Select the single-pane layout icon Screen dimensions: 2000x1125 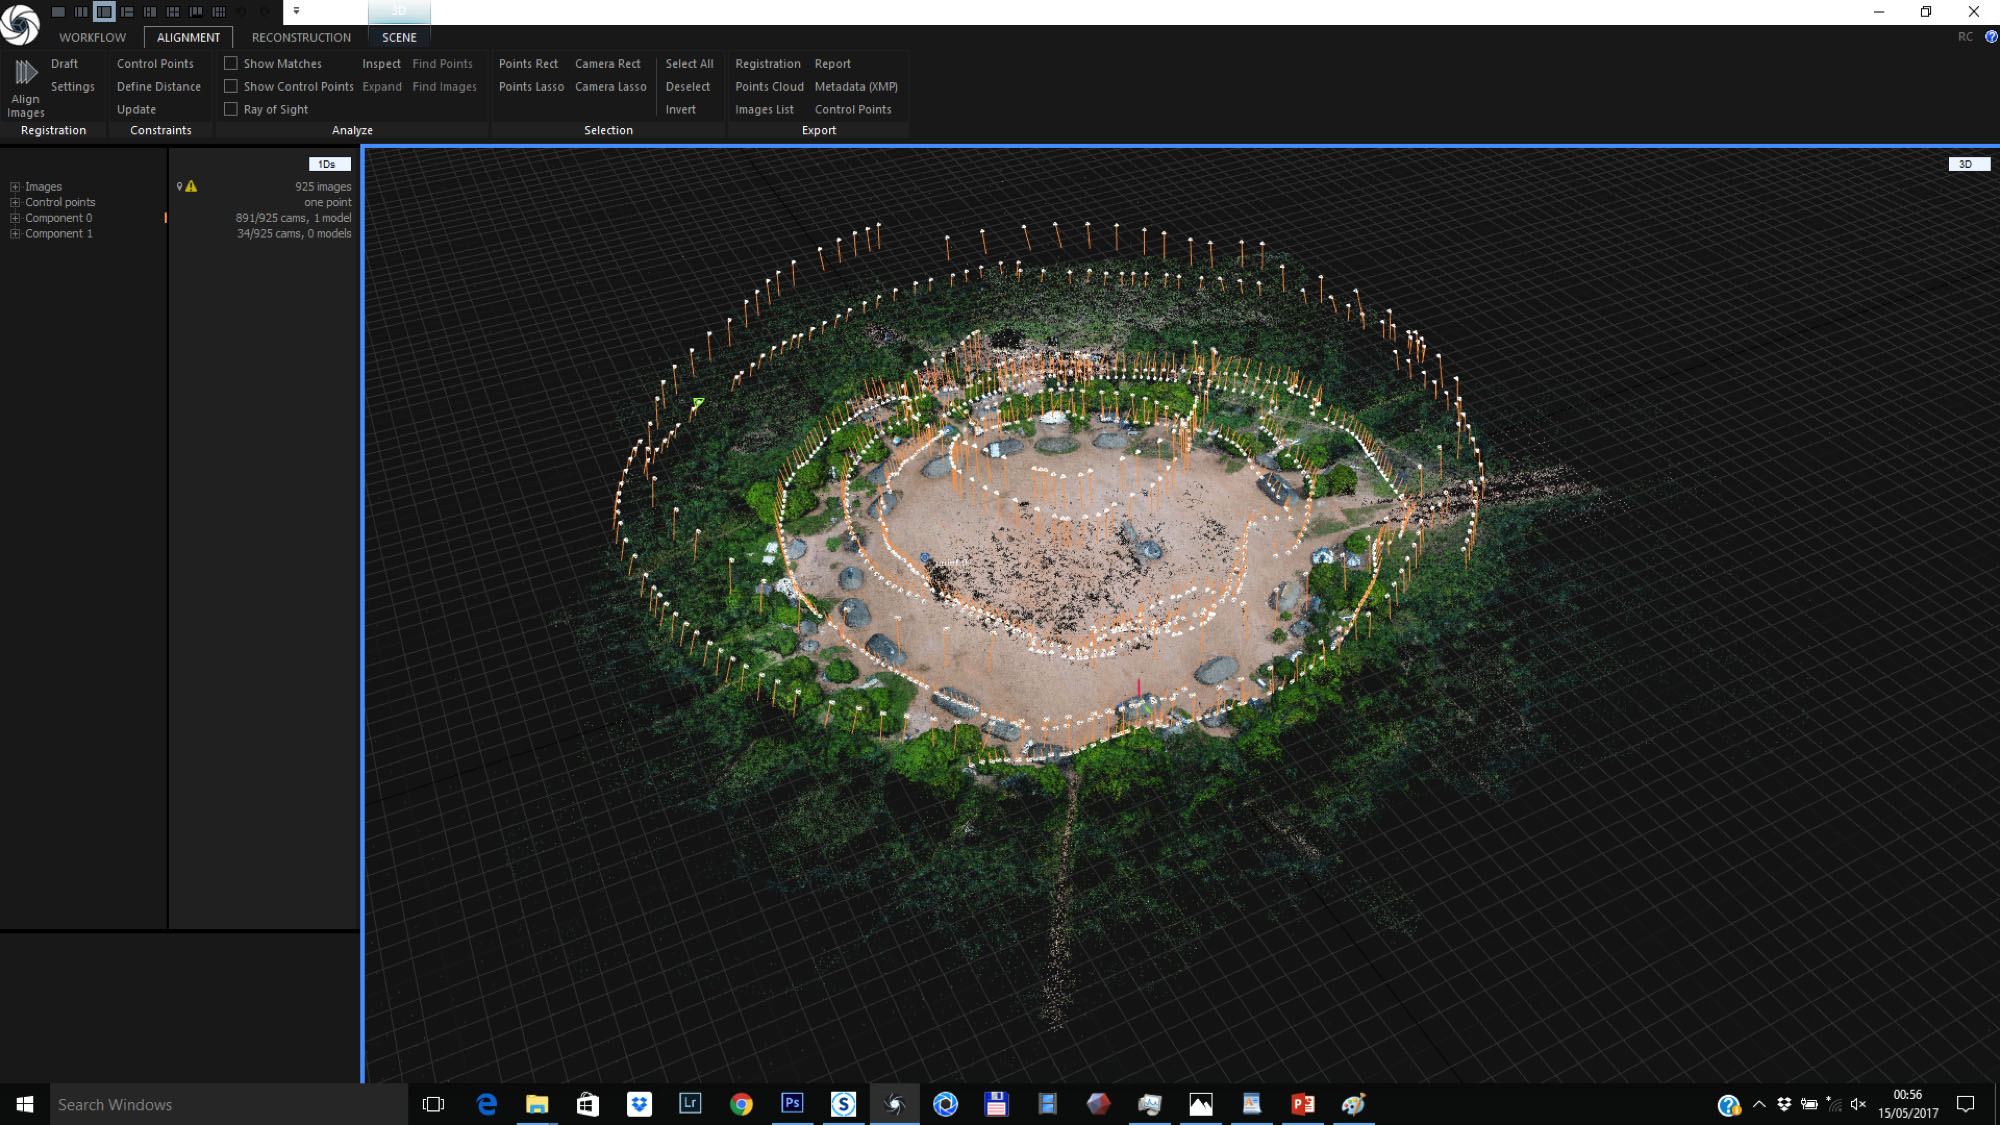click(x=58, y=12)
